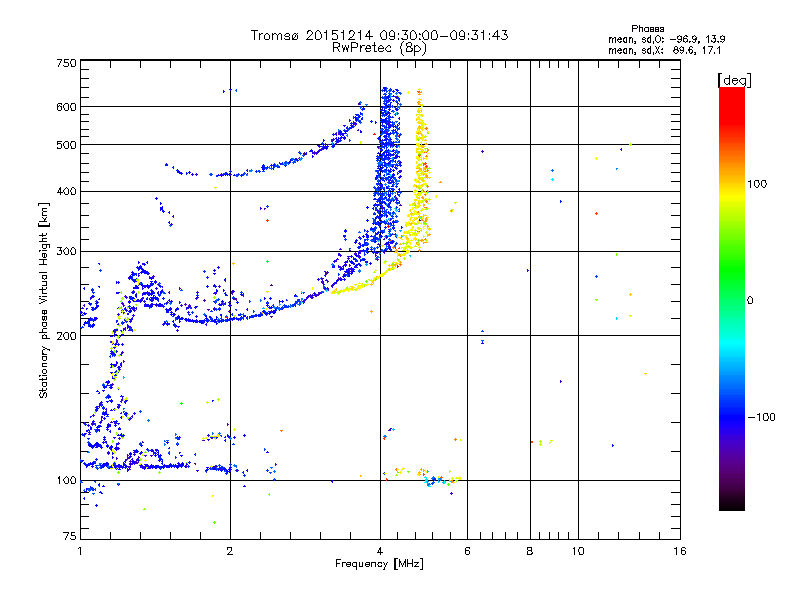This screenshot has height=600, width=800.
Task: Click the x-axis tick label '2'
Action: click(230, 551)
